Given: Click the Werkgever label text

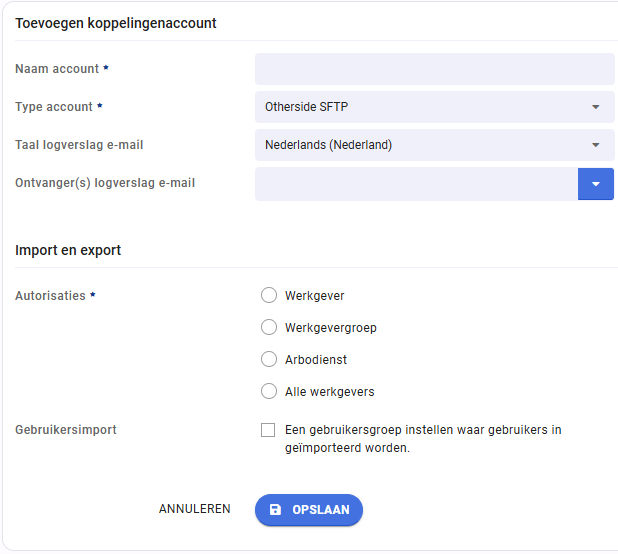Looking at the screenshot, I should point(315,296).
